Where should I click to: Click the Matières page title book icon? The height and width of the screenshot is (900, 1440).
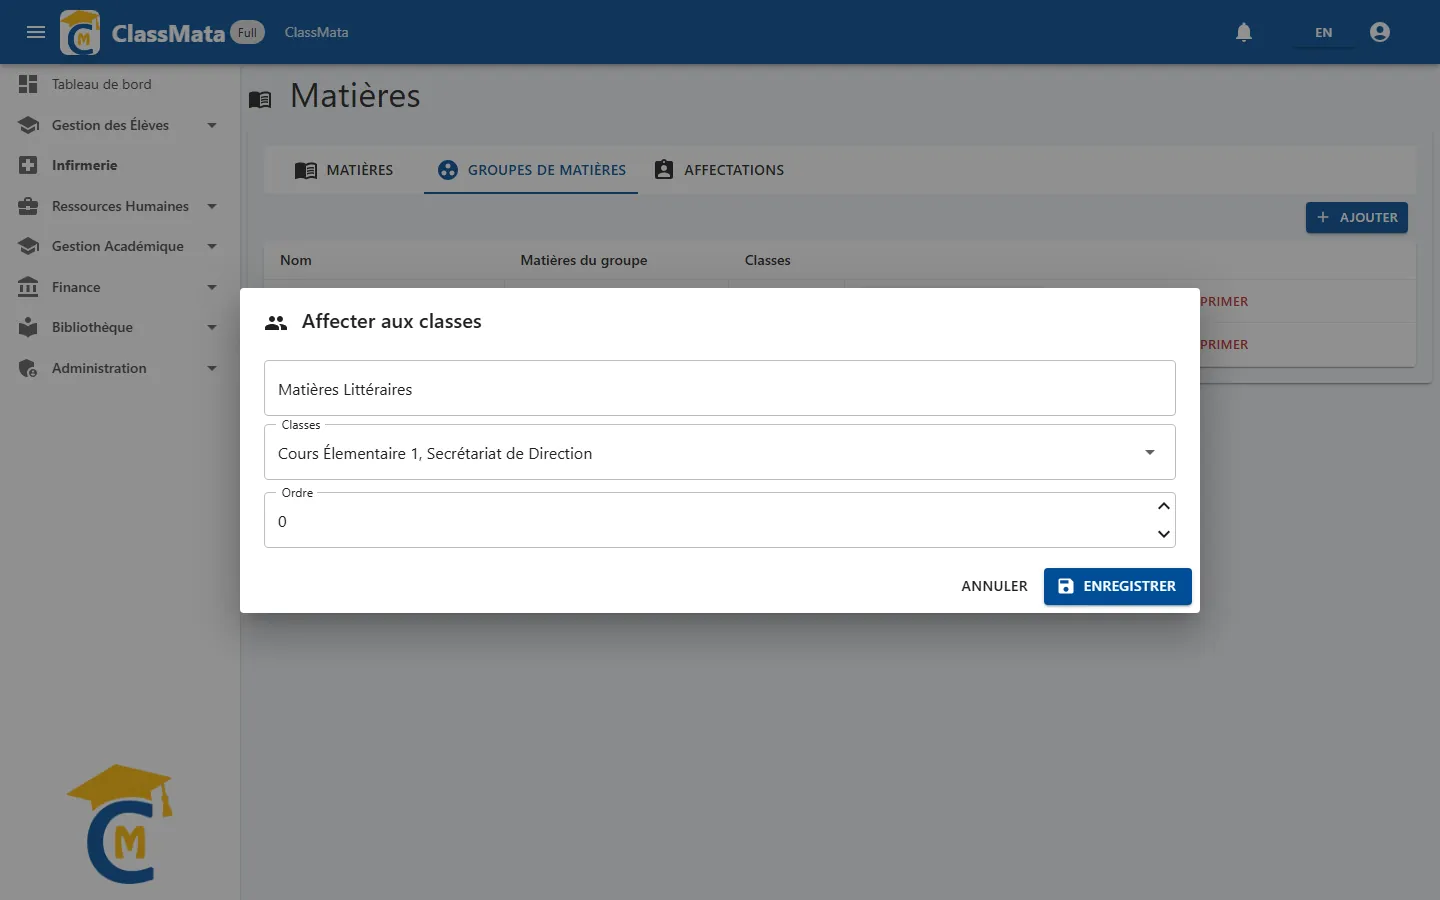pos(260,99)
